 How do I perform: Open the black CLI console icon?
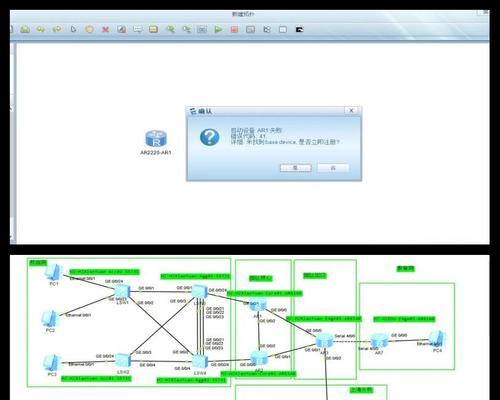(299, 30)
